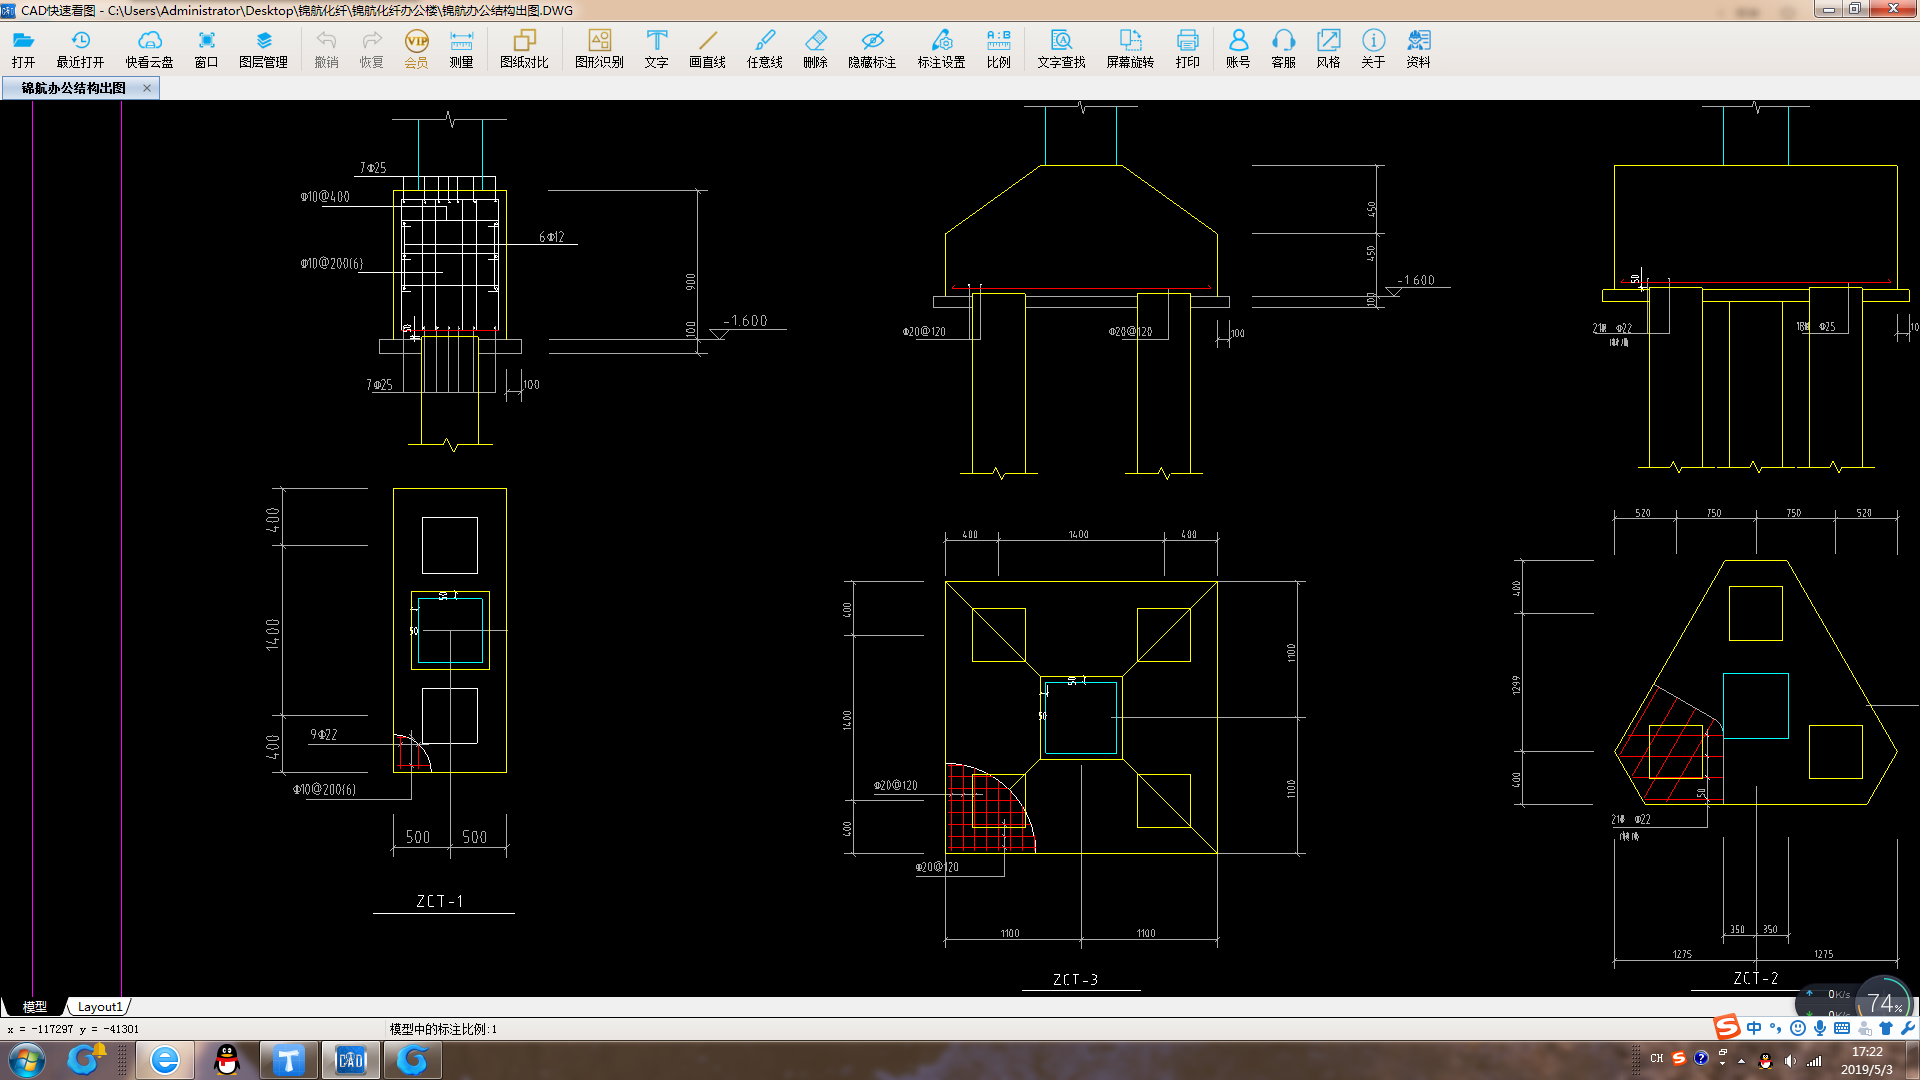
Task: Open the 图纸对比 drawing compare tool
Action: (524, 48)
